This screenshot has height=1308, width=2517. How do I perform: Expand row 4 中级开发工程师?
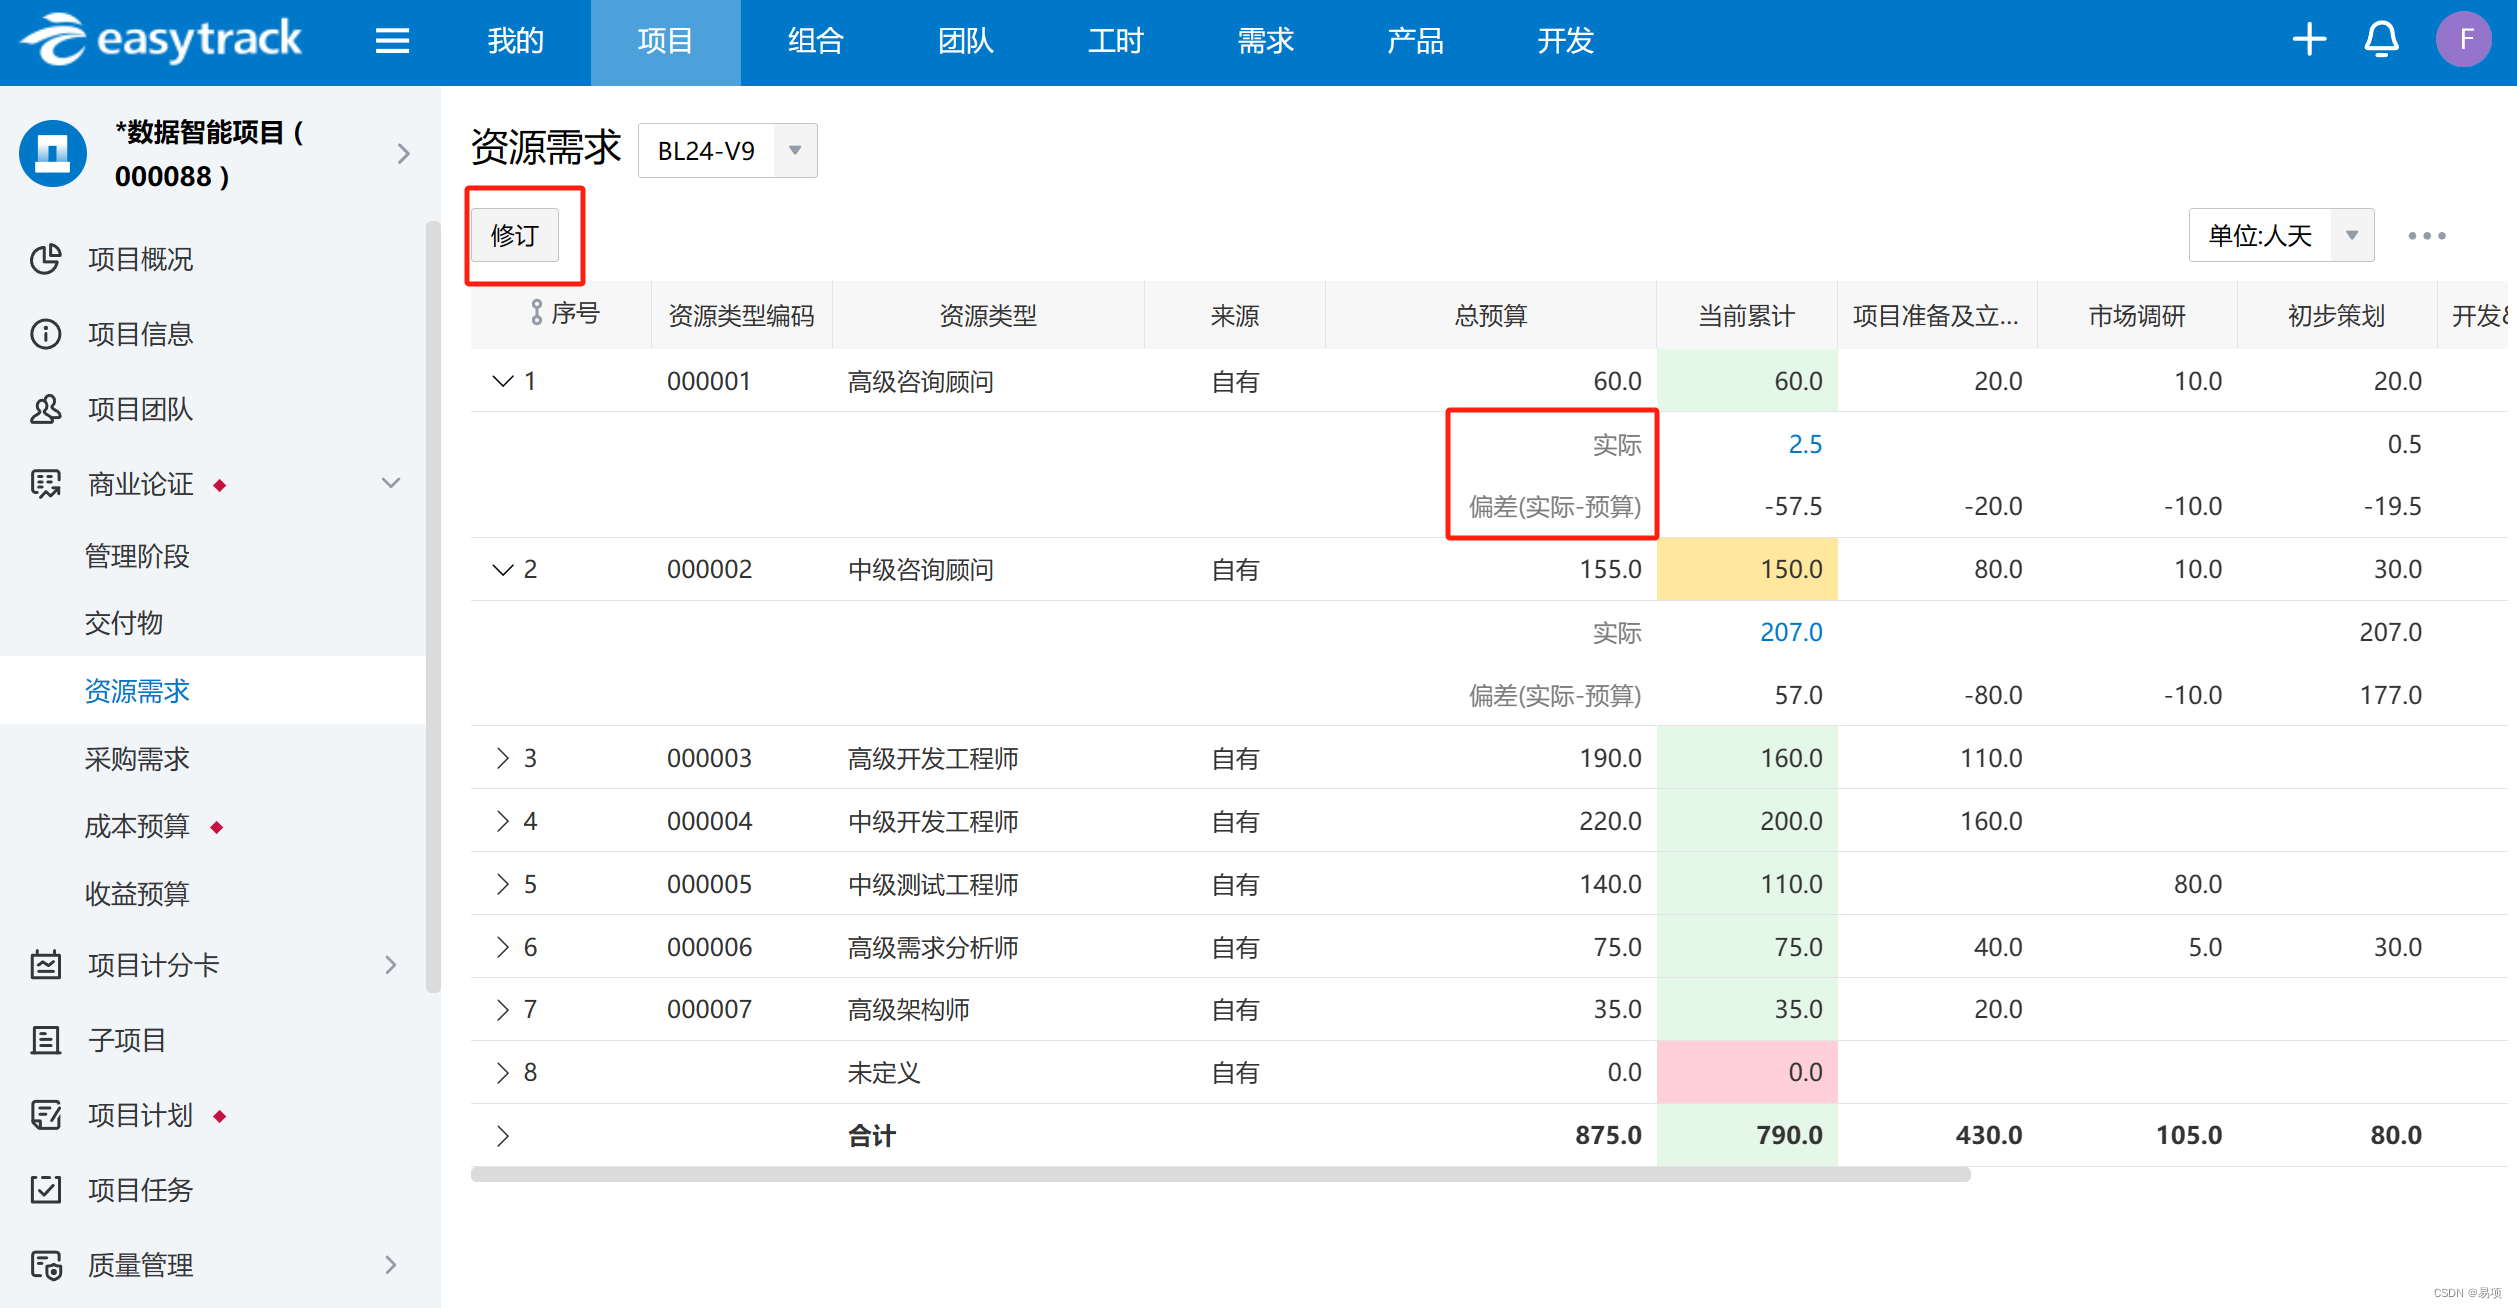(x=502, y=821)
